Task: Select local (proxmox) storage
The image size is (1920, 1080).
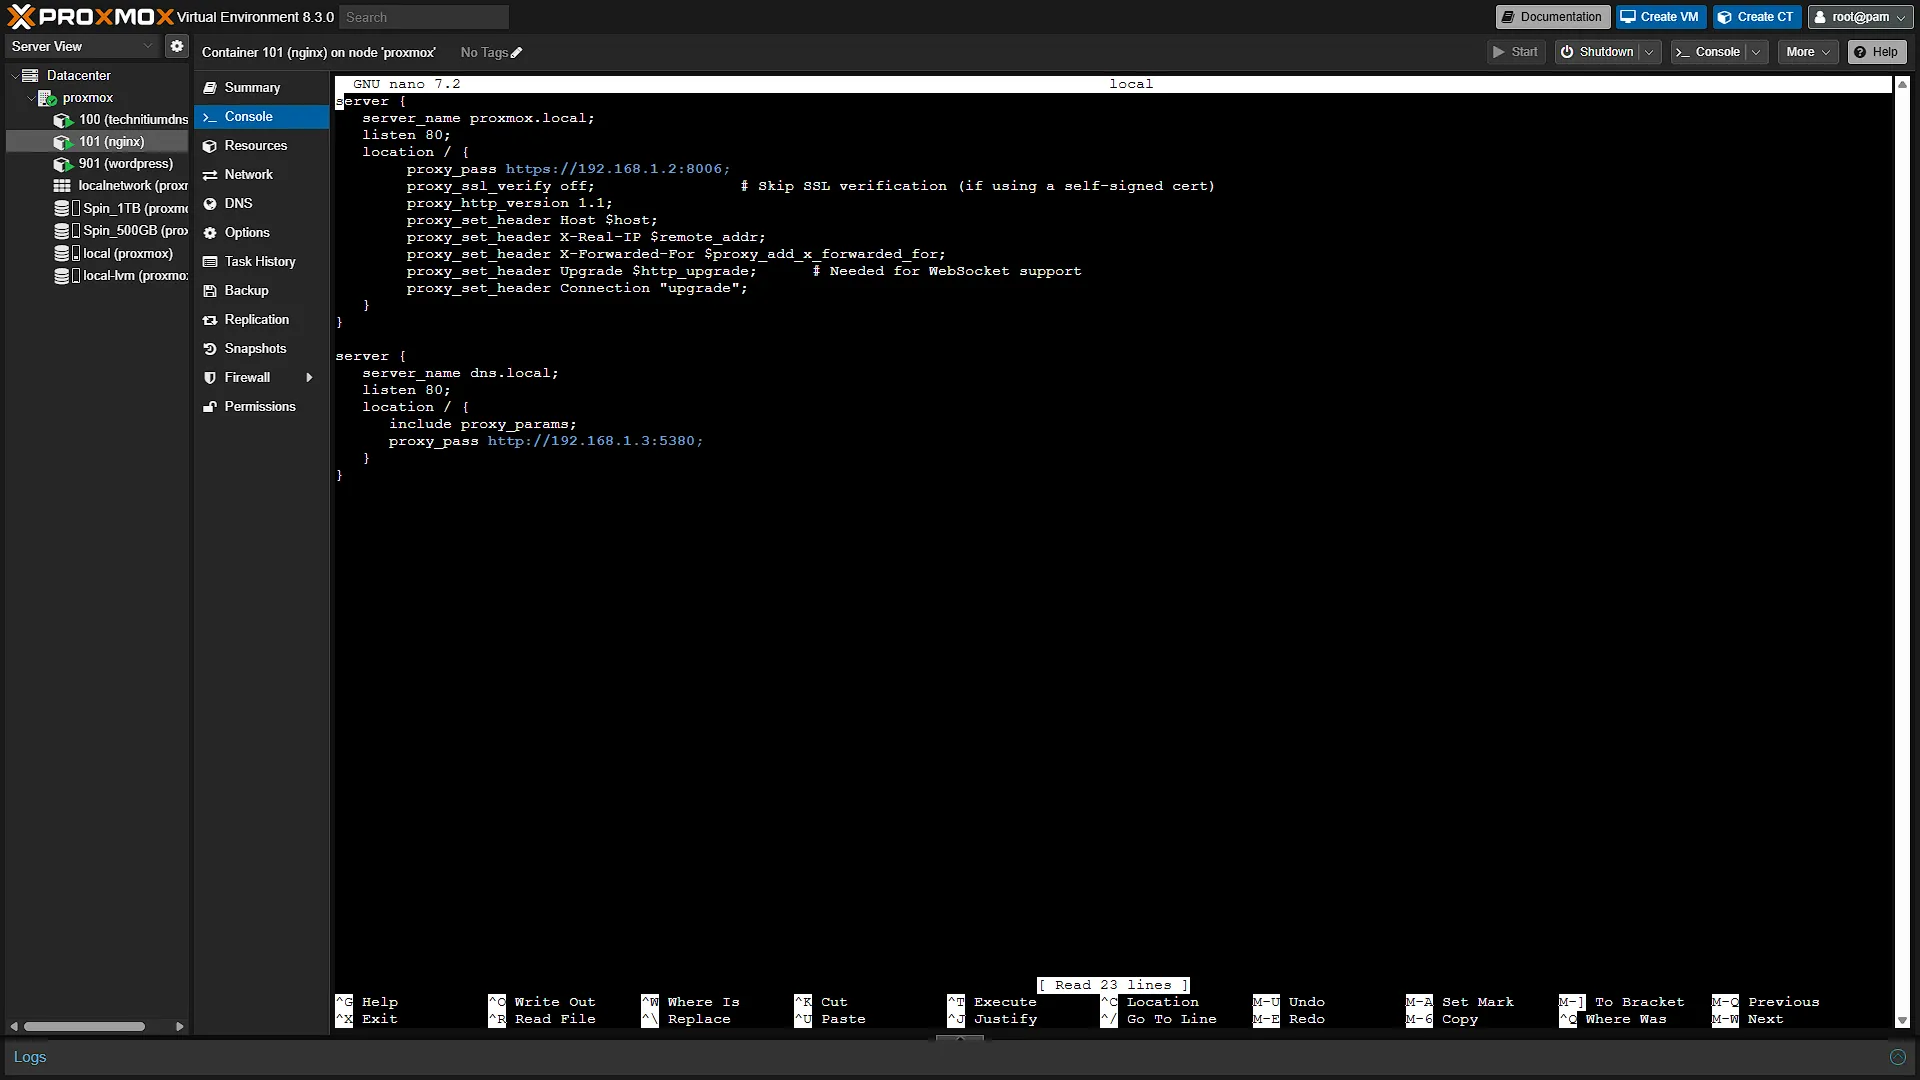Action: coord(97,254)
